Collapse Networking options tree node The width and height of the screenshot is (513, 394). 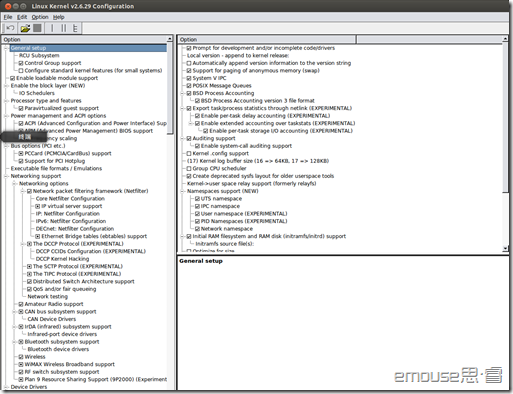tap(15, 184)
